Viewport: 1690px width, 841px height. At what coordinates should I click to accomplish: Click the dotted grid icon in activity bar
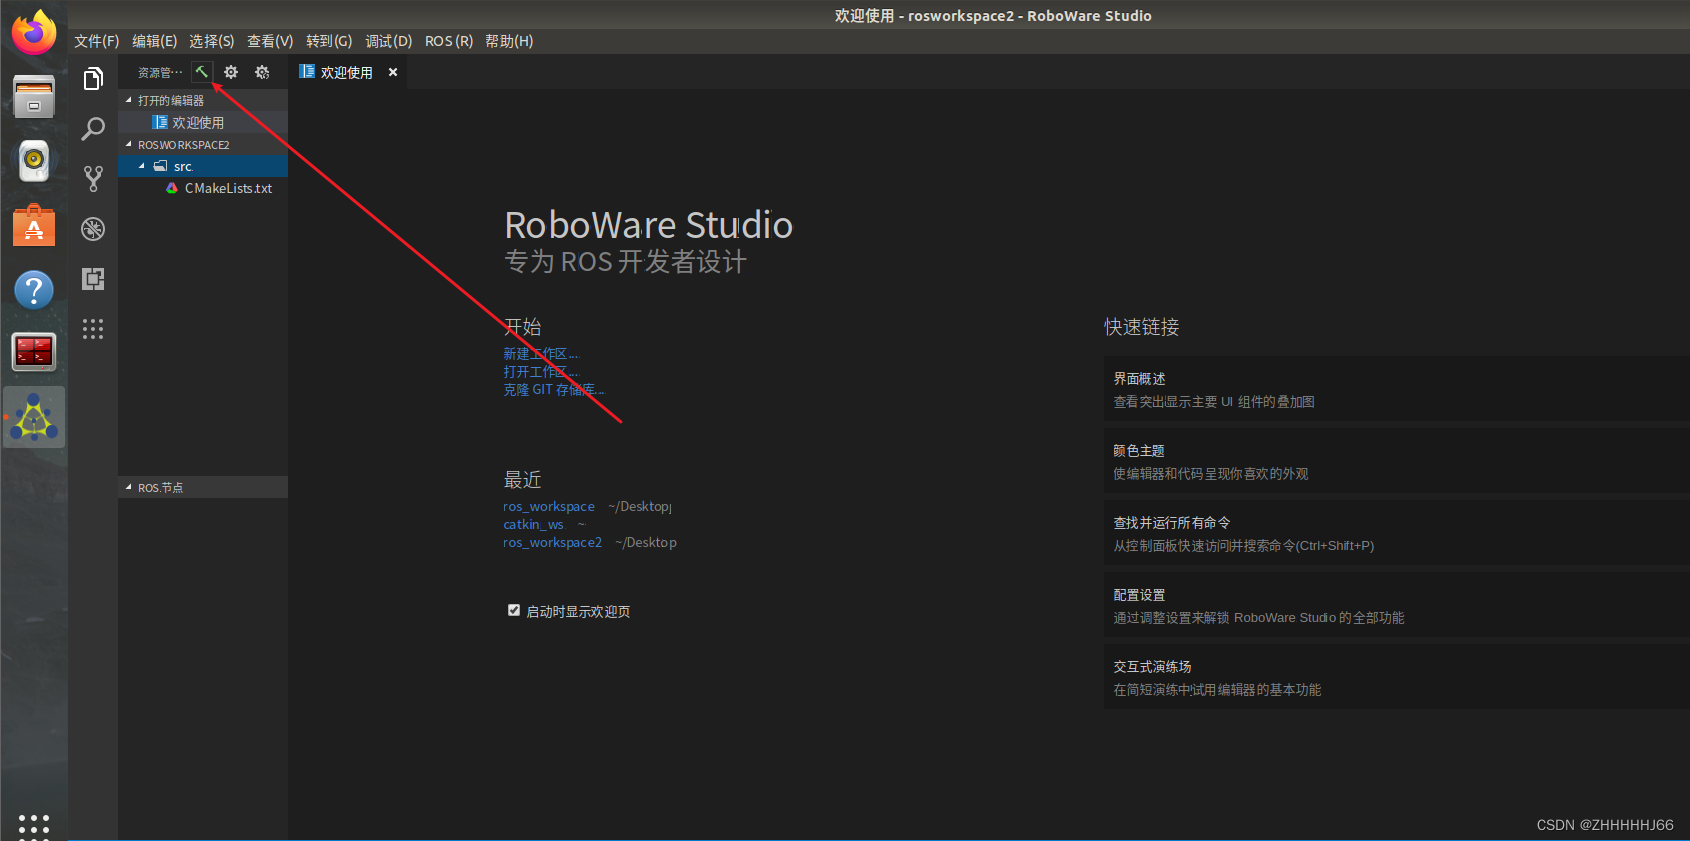[x=93, y=329]
